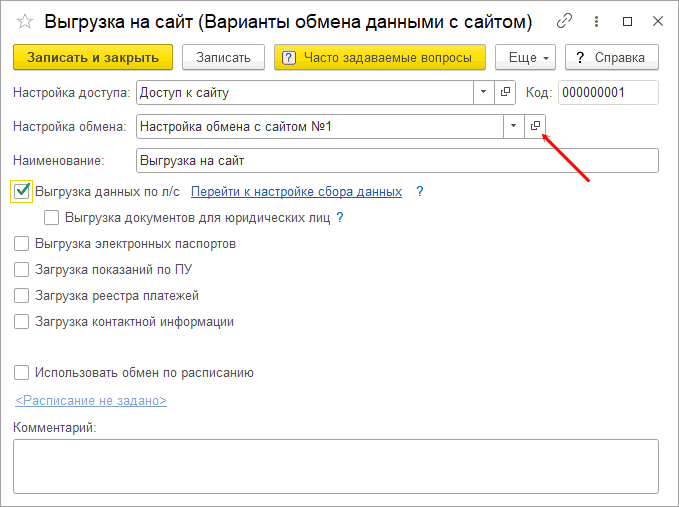
Task: Click into the "Комментарий" text area
Action: tap(335, 465)
